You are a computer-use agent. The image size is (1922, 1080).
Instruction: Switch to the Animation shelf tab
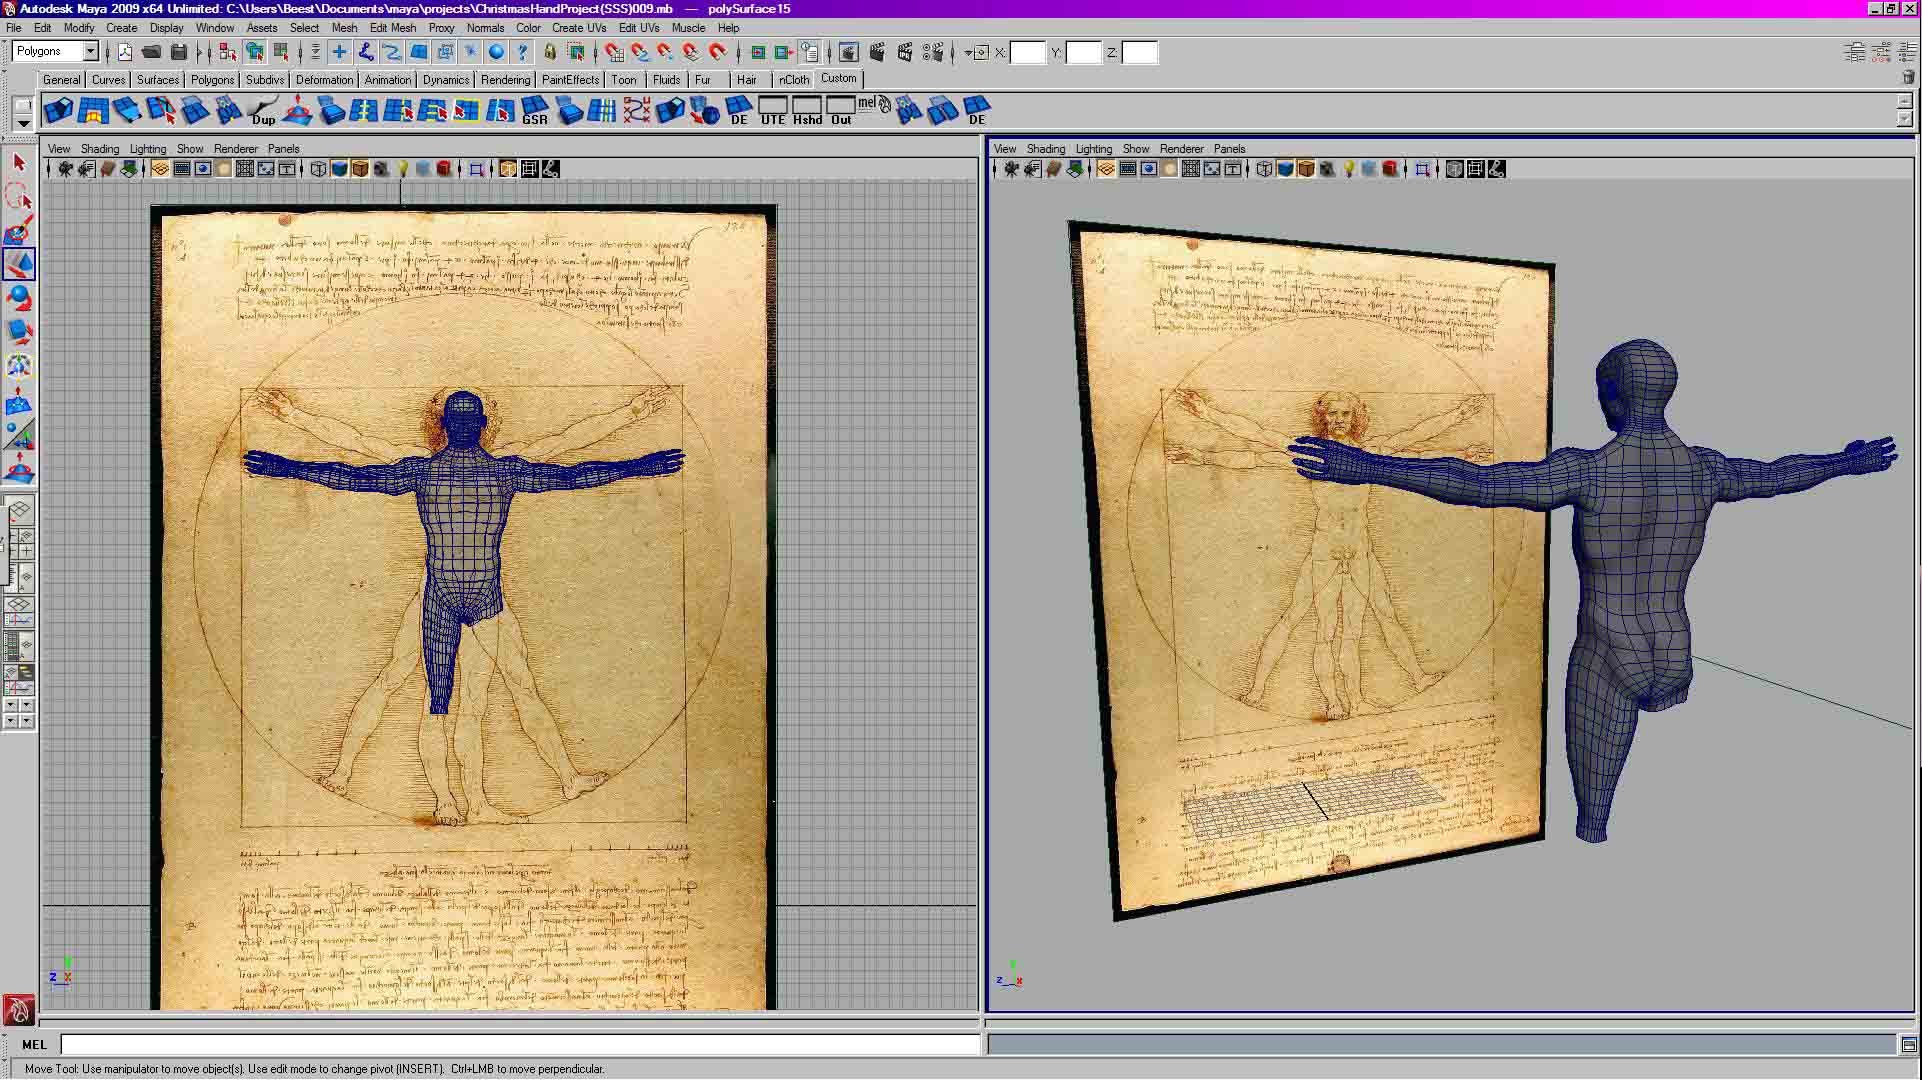point(387,79)
